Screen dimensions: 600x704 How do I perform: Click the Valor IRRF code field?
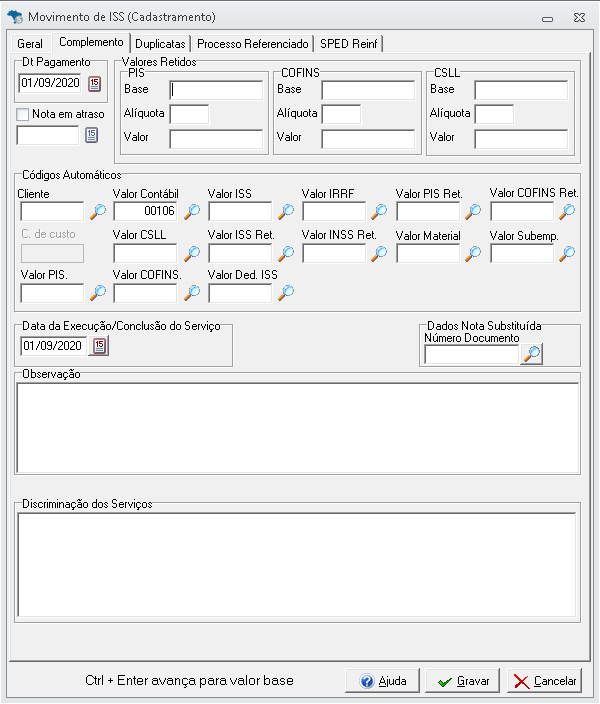(x=334, y=211)
